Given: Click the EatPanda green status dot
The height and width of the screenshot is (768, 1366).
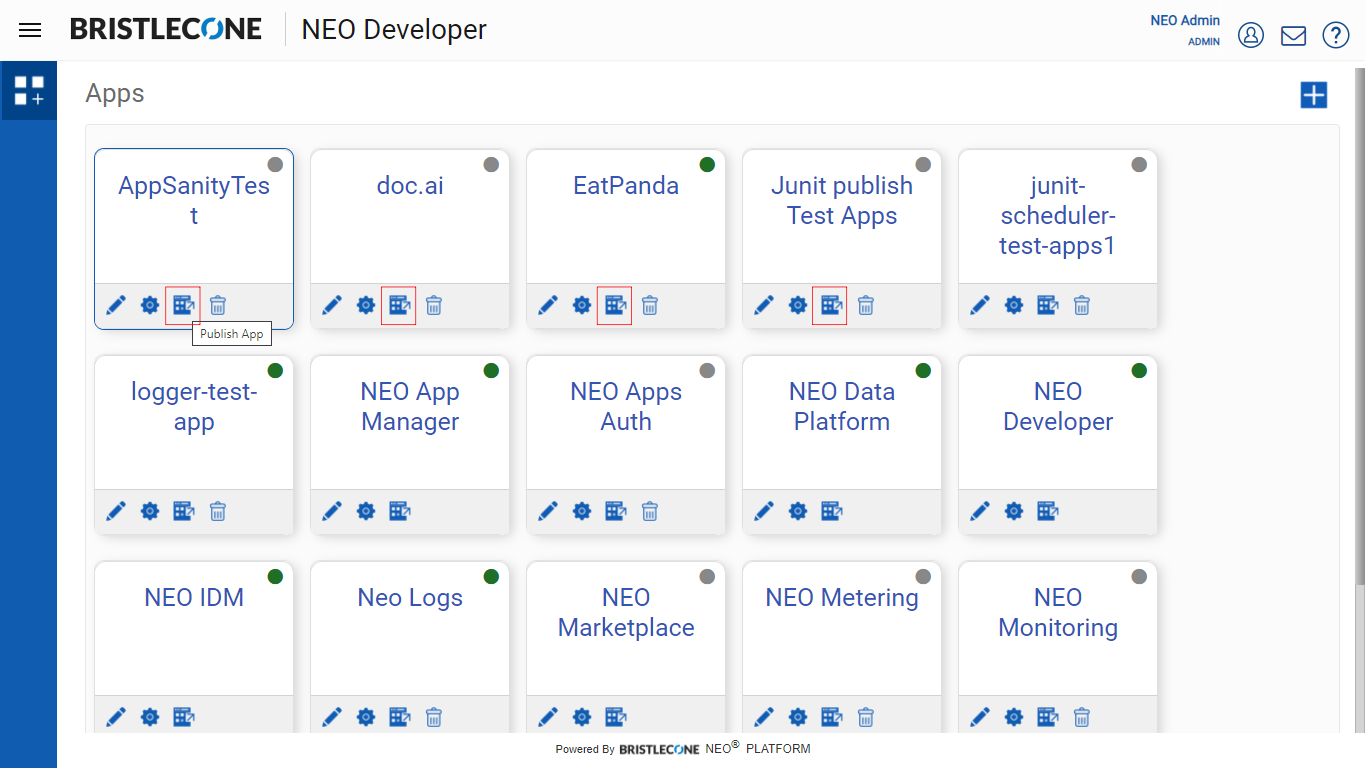Looking at the screenshot, I should [x=707, y=165].
